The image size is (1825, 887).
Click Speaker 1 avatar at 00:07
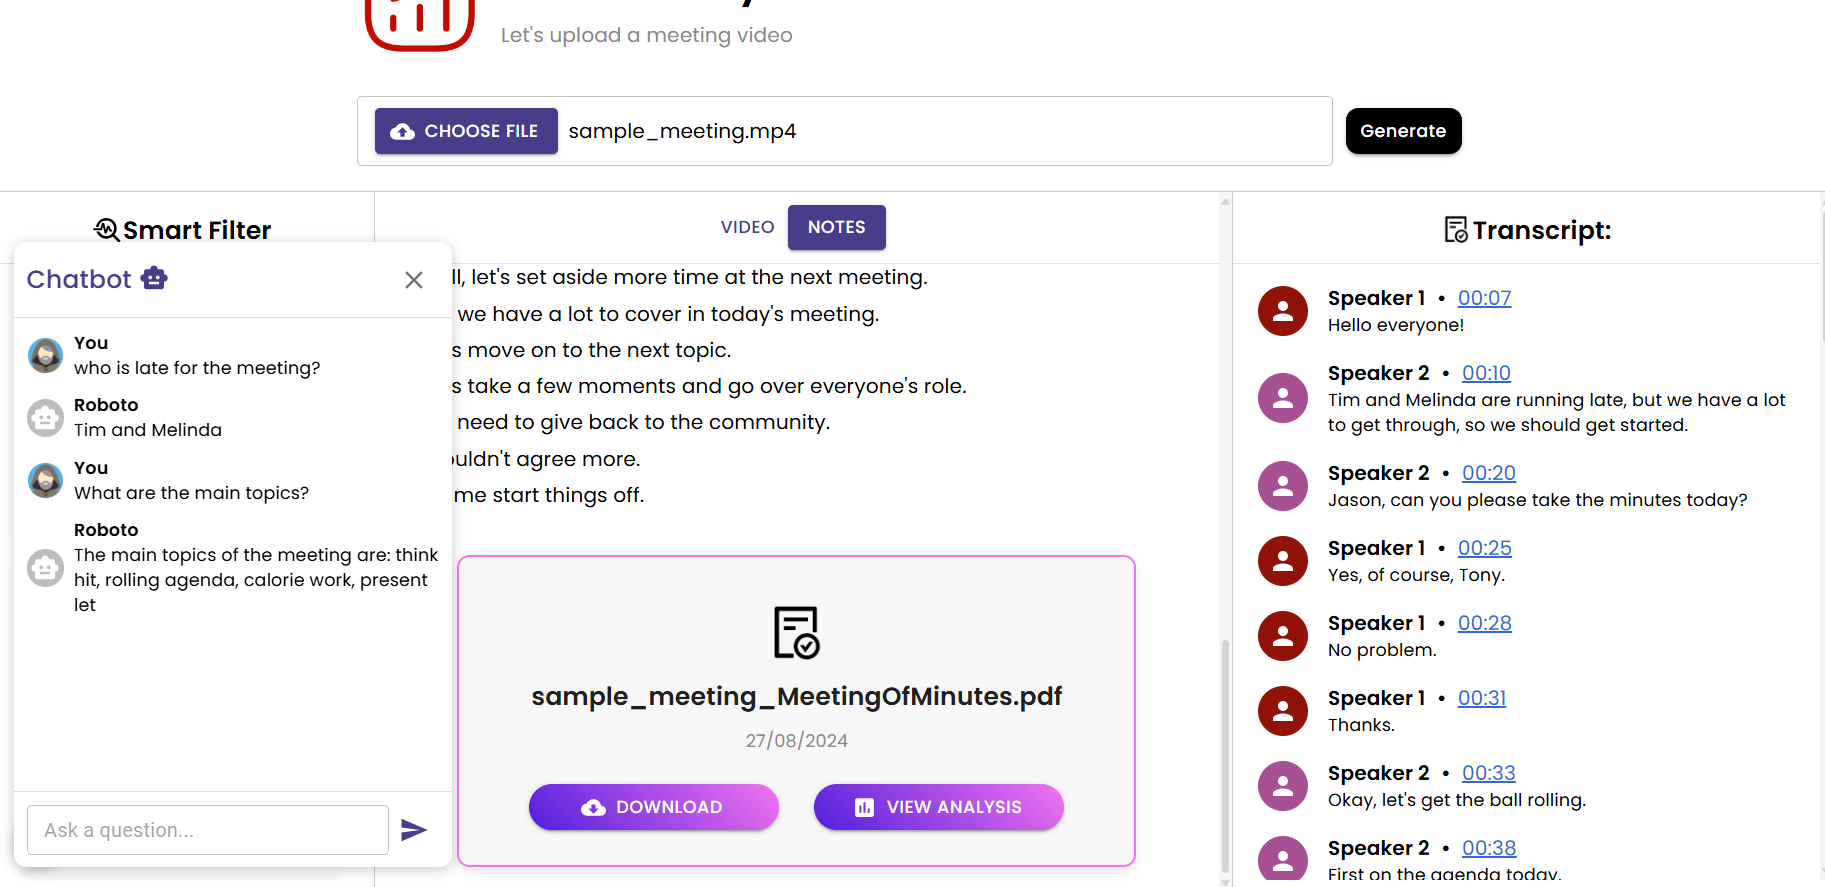[1283, 311]
